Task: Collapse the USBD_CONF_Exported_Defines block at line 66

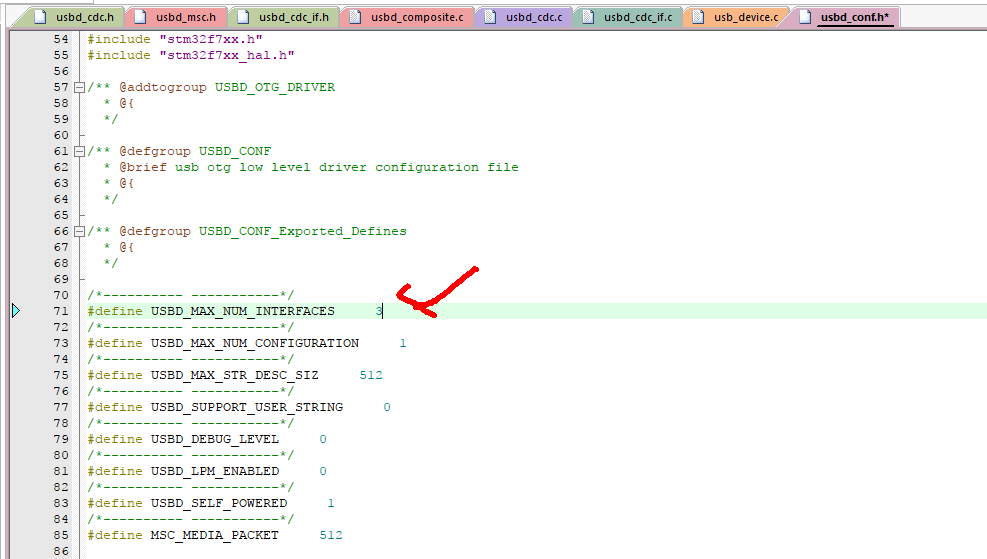Action: 79,232
